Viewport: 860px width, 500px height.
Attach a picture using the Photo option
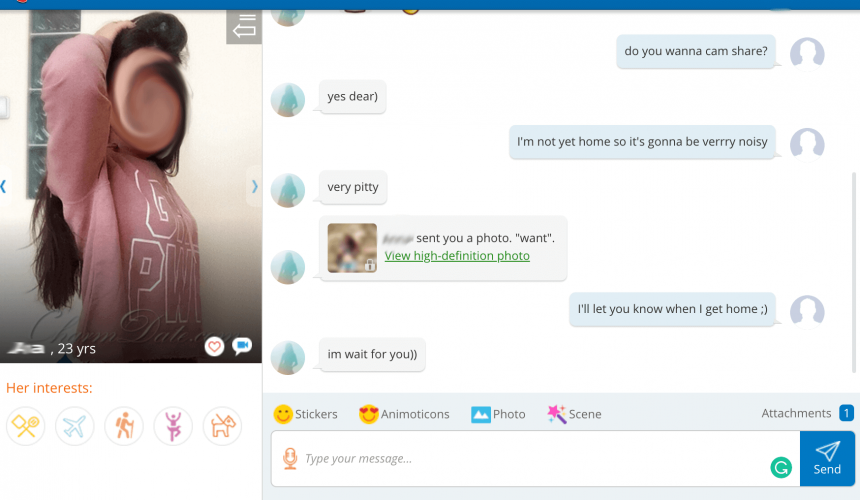tap(498, 414)
